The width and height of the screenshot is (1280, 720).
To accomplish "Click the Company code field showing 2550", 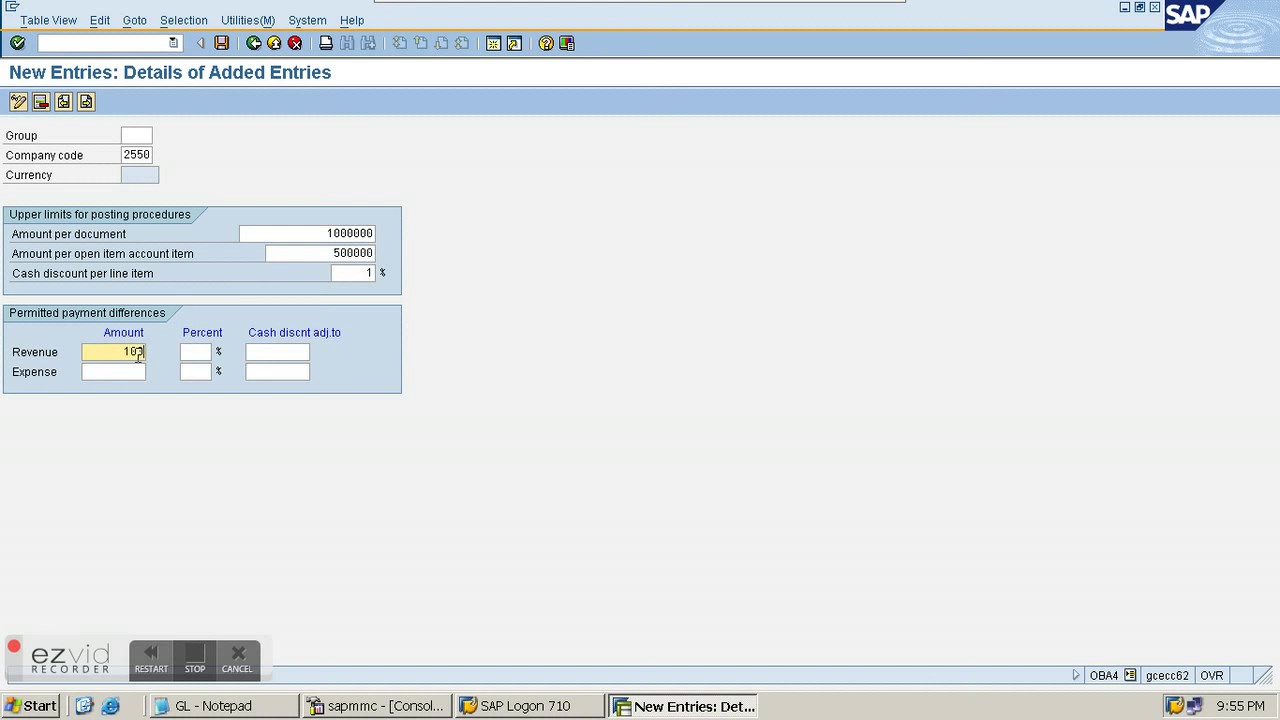I will pos(136,155).
